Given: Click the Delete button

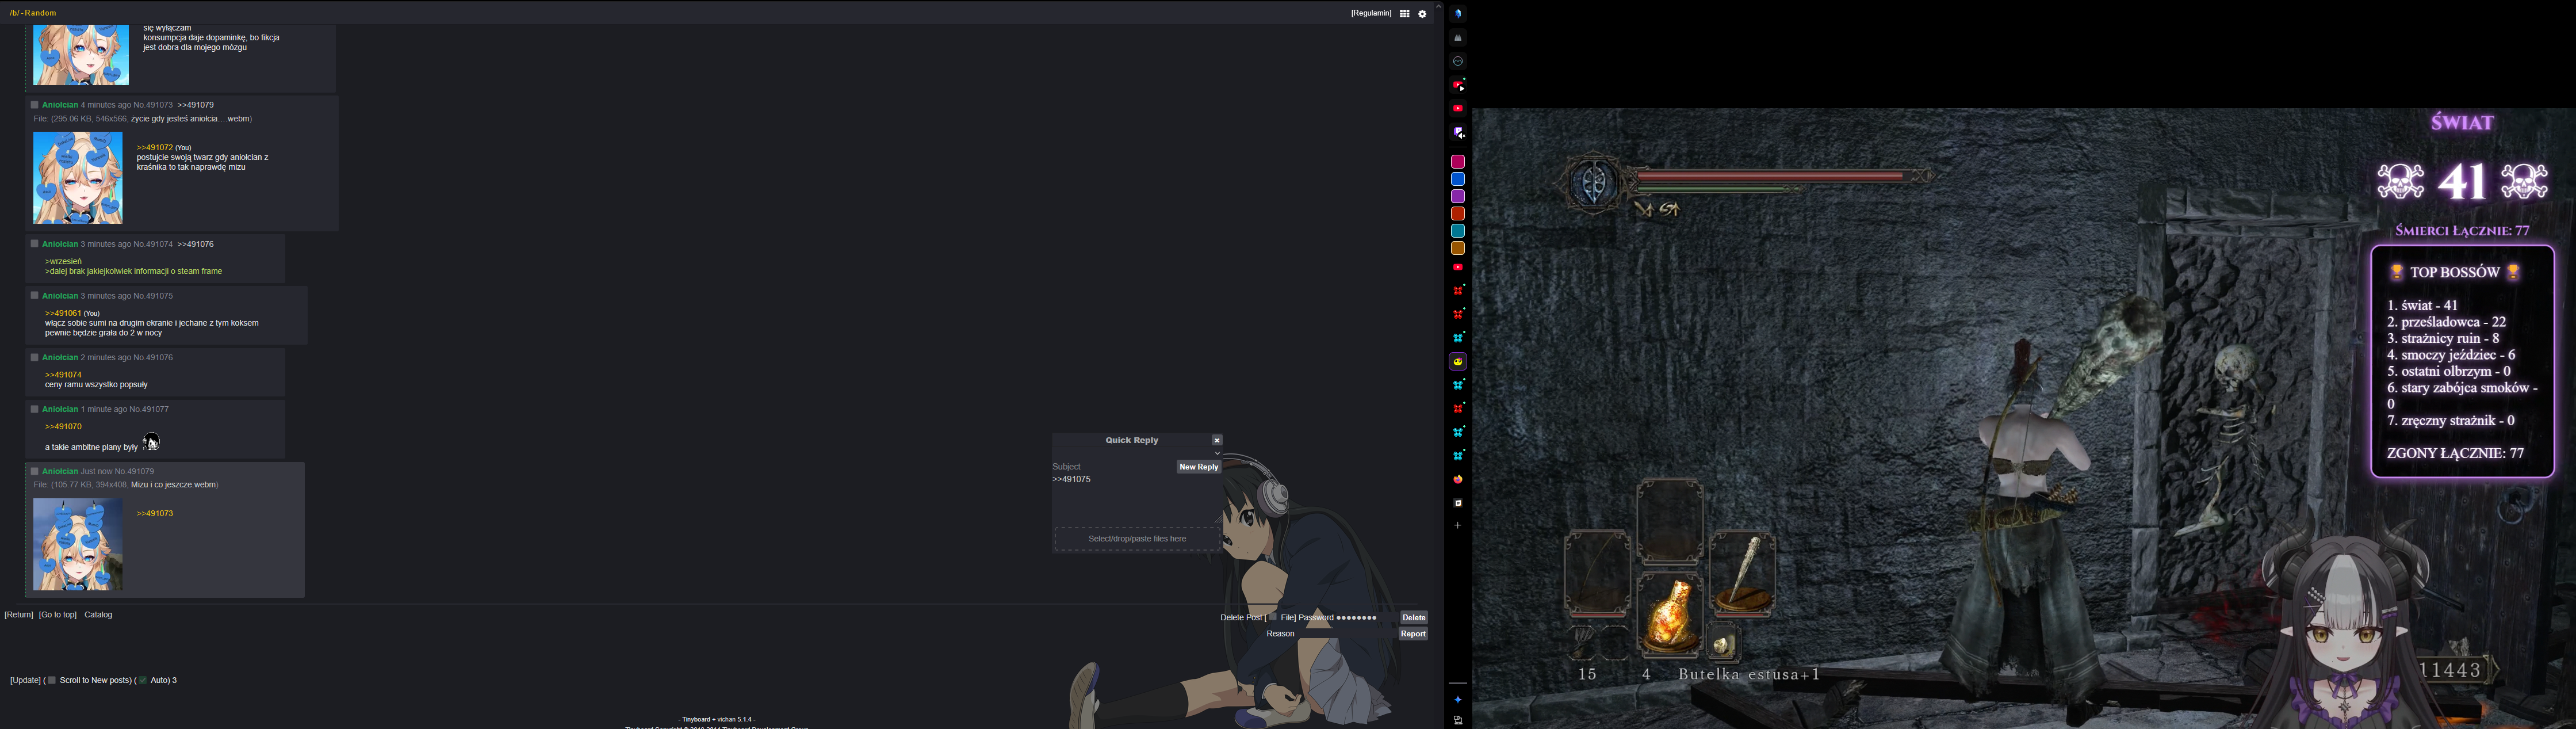Looking at the screenshot, I should pos(1414,618).
